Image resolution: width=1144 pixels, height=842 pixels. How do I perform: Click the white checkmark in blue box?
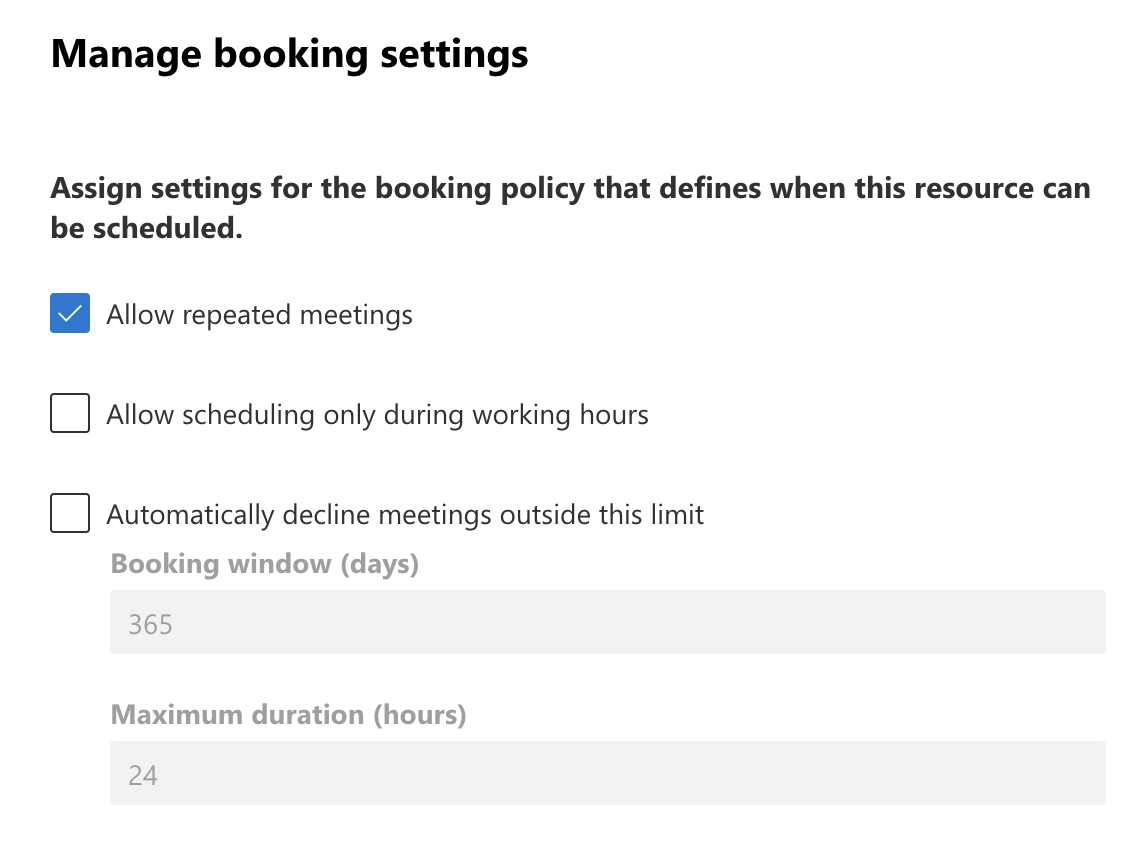[x=70, y=314]
